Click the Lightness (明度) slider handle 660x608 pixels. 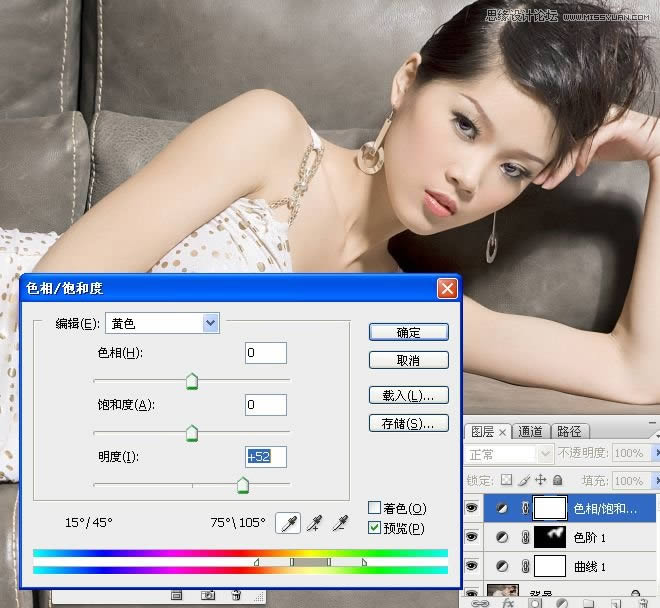point(242,486)
